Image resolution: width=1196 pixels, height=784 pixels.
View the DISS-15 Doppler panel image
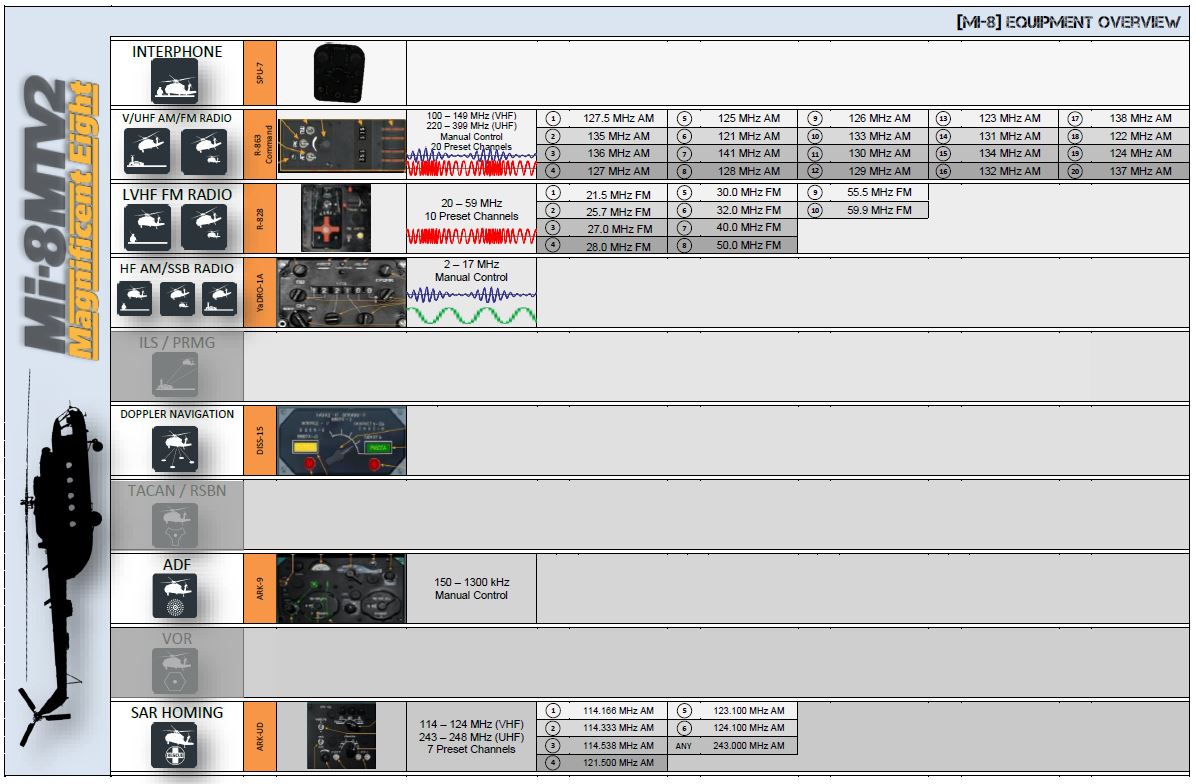[341, 441]
